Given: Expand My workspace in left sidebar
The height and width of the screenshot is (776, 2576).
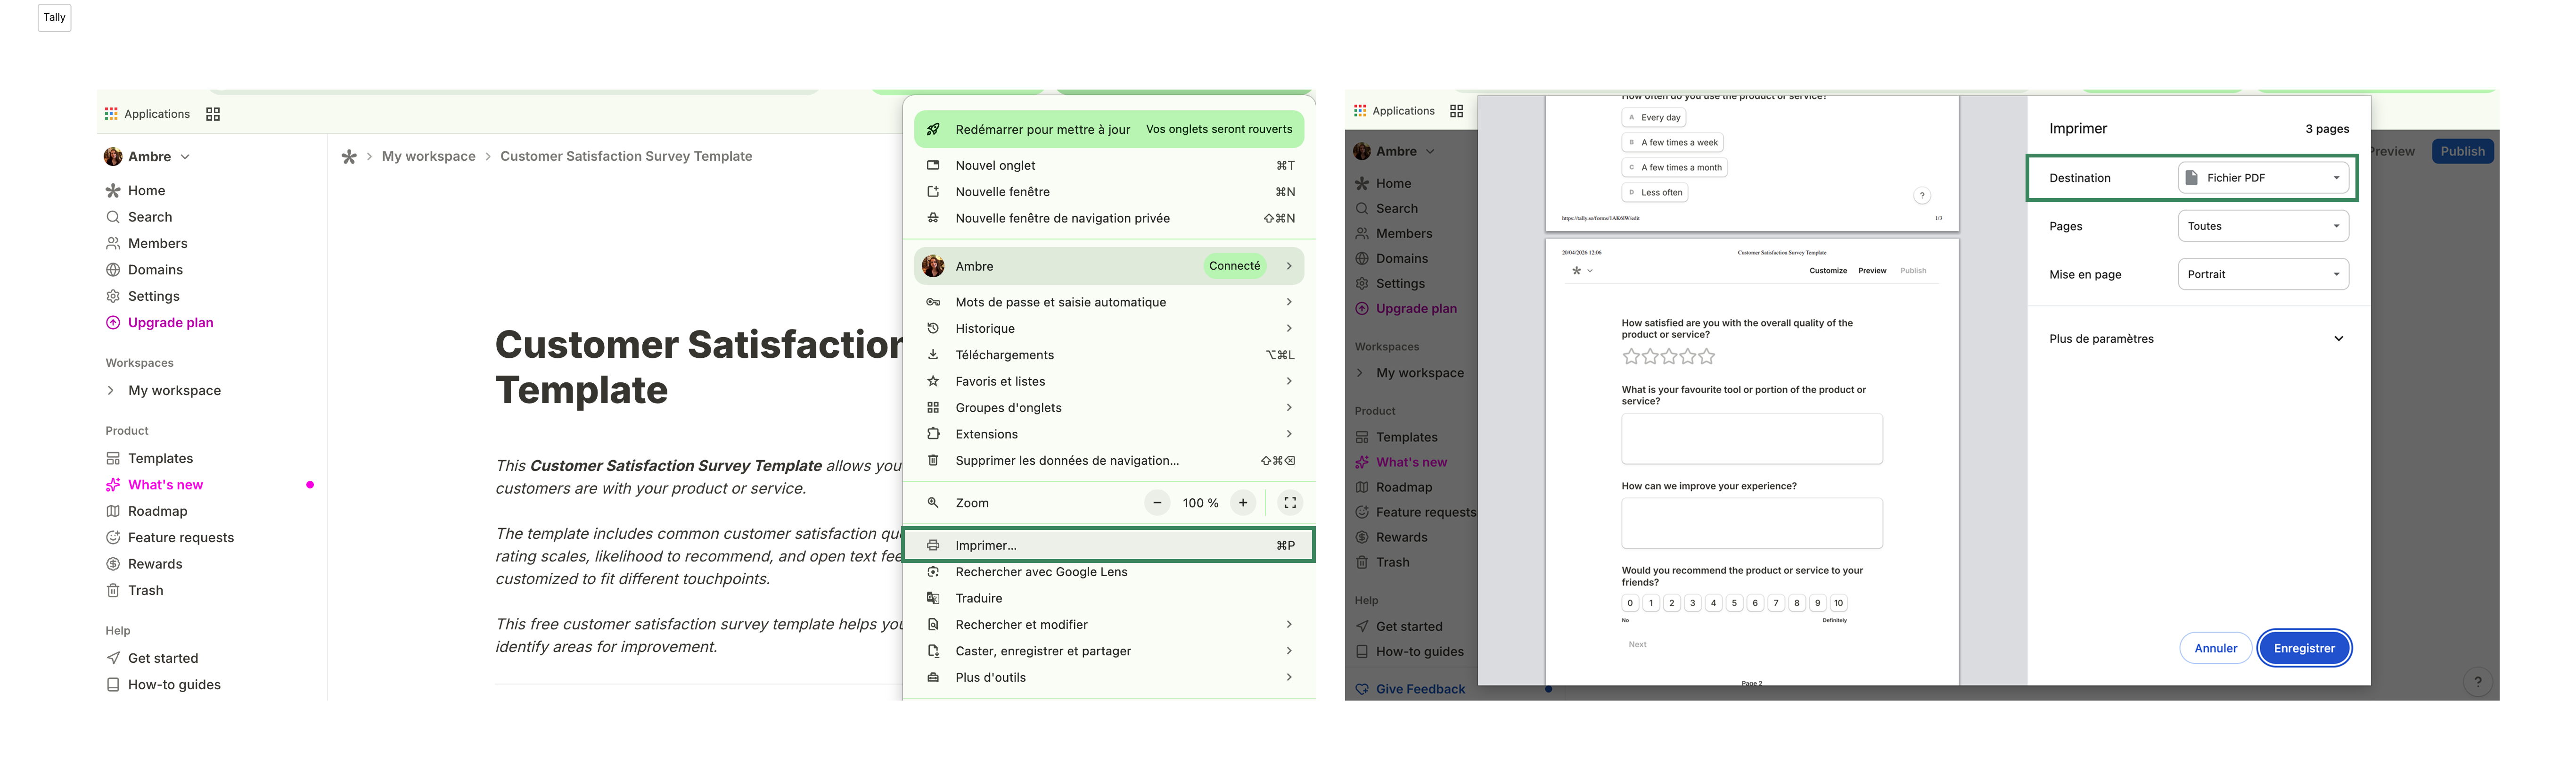Looking at the screenshot, I should (x=111, y=391).
